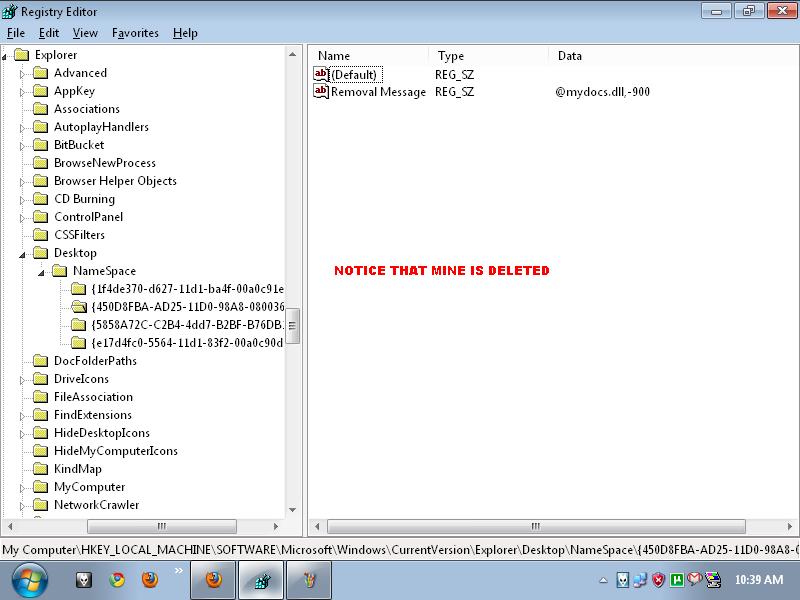The image size is (800, 600).
Task: Click the folder icon of the {1f4de370 key
Action: point(79,289)
